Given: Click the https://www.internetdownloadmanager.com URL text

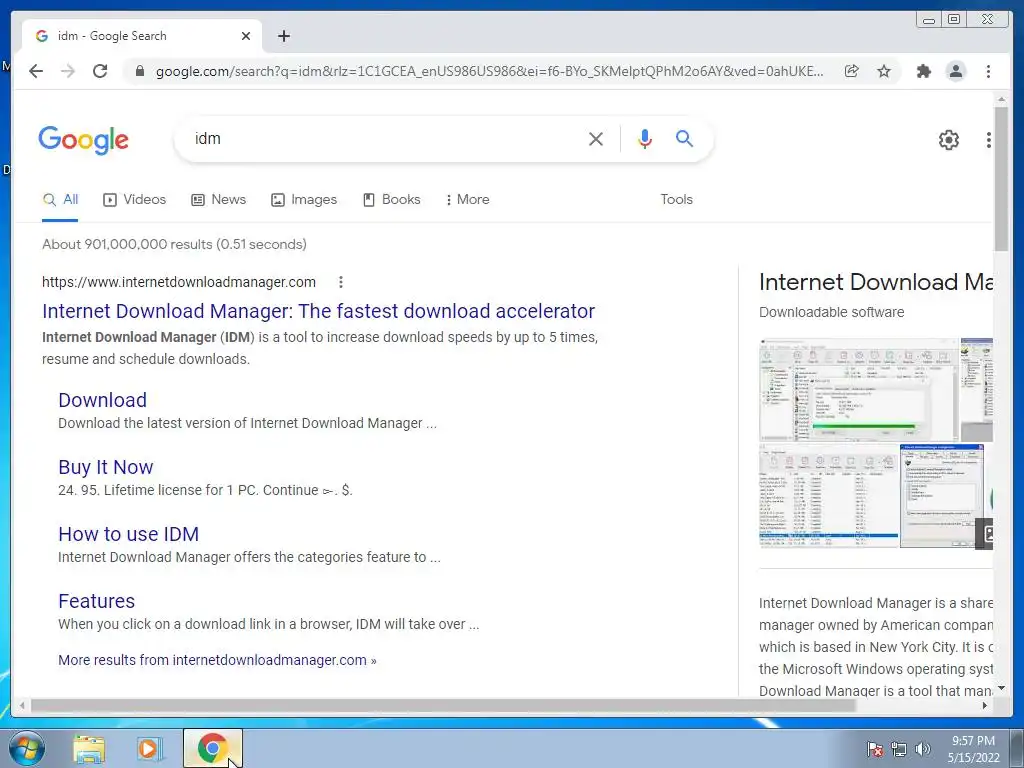Looking at the screenshot, I should [x=179, y=282].
